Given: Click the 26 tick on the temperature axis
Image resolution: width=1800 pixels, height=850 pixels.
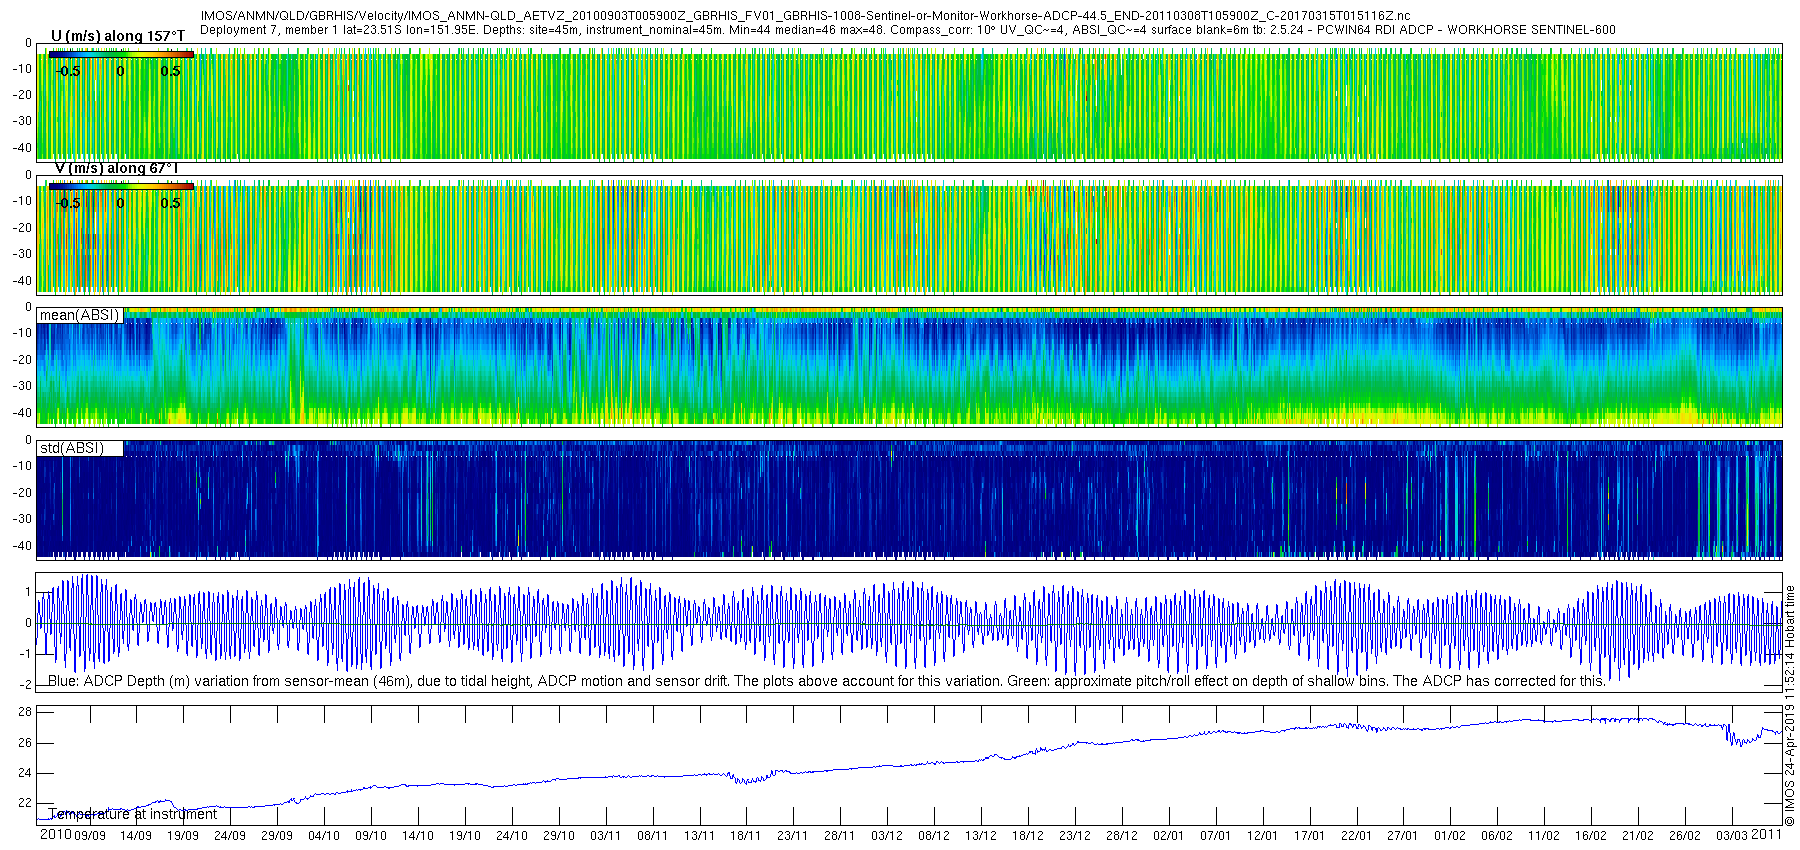Looking at the screenshot, I should click(x=25, y=742).
